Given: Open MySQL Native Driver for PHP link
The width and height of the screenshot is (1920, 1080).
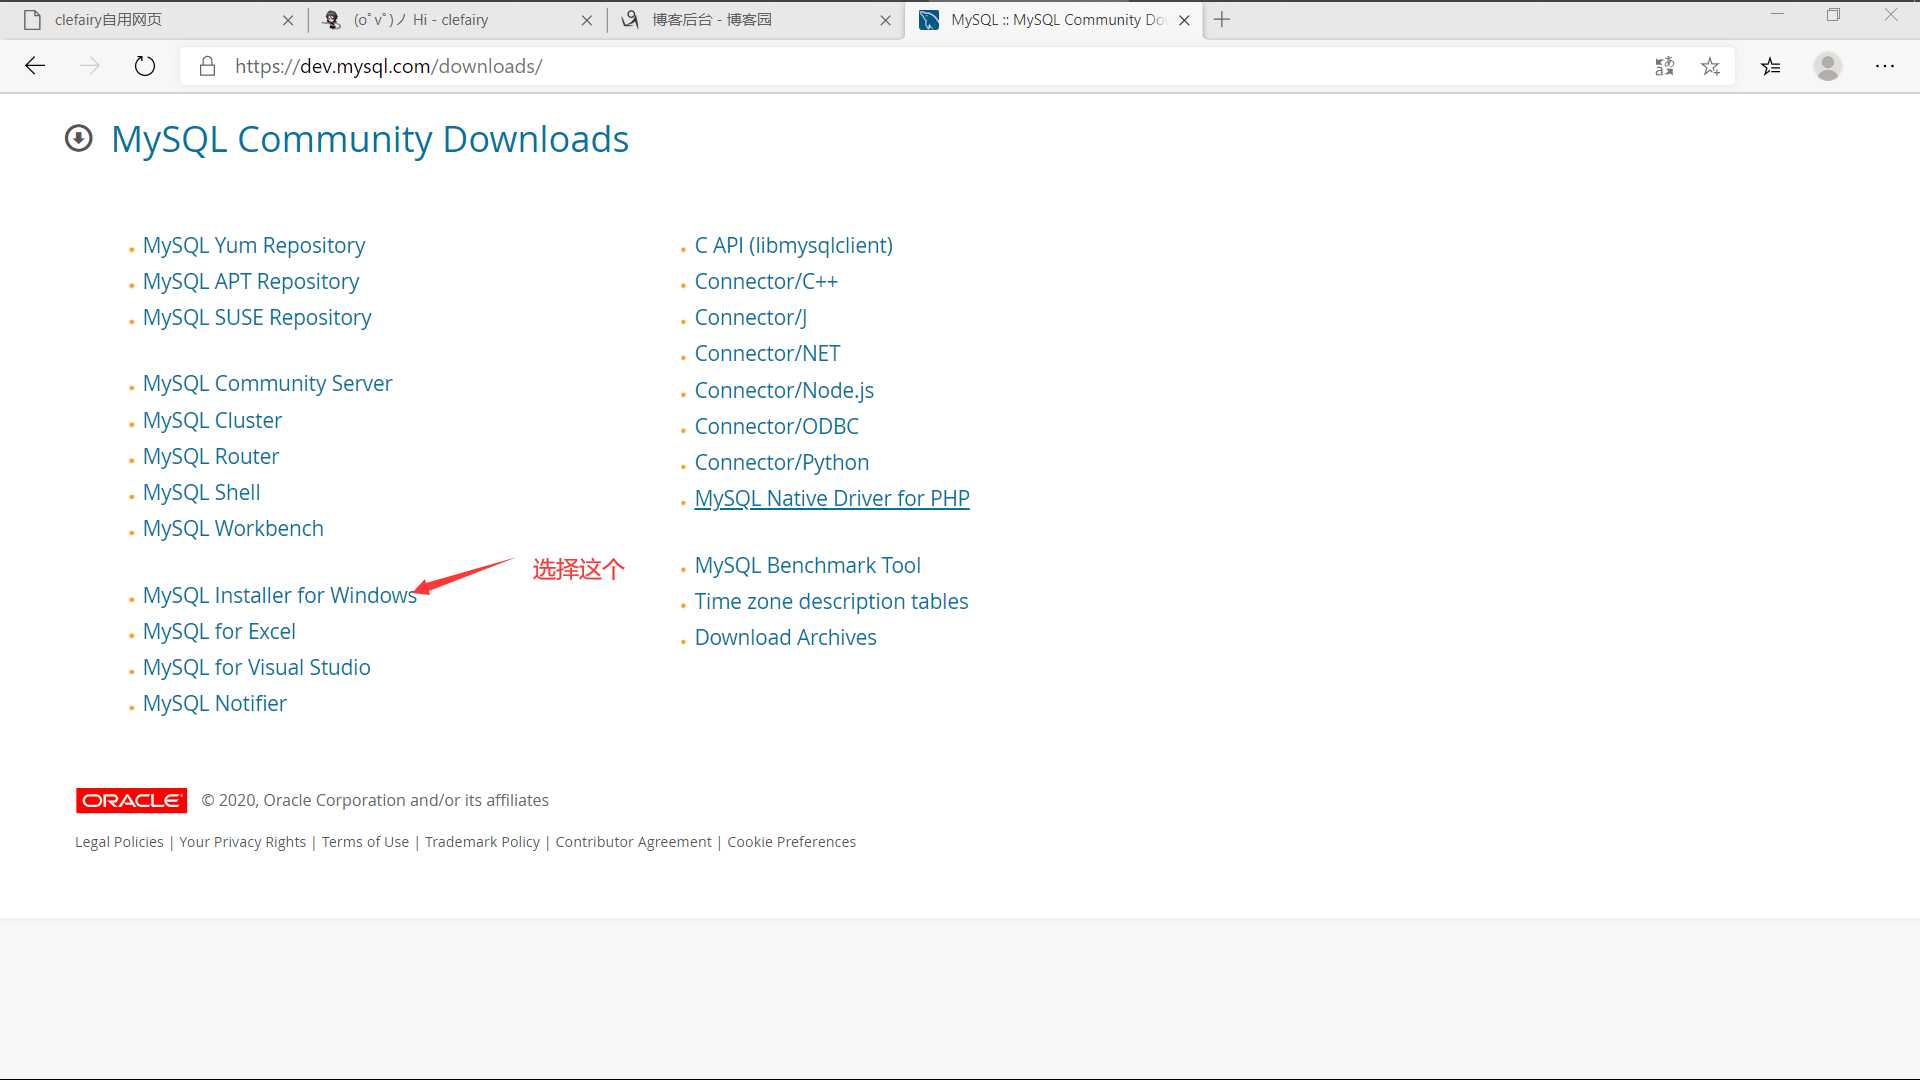Looking at the screenshot, I should point(832,498).
